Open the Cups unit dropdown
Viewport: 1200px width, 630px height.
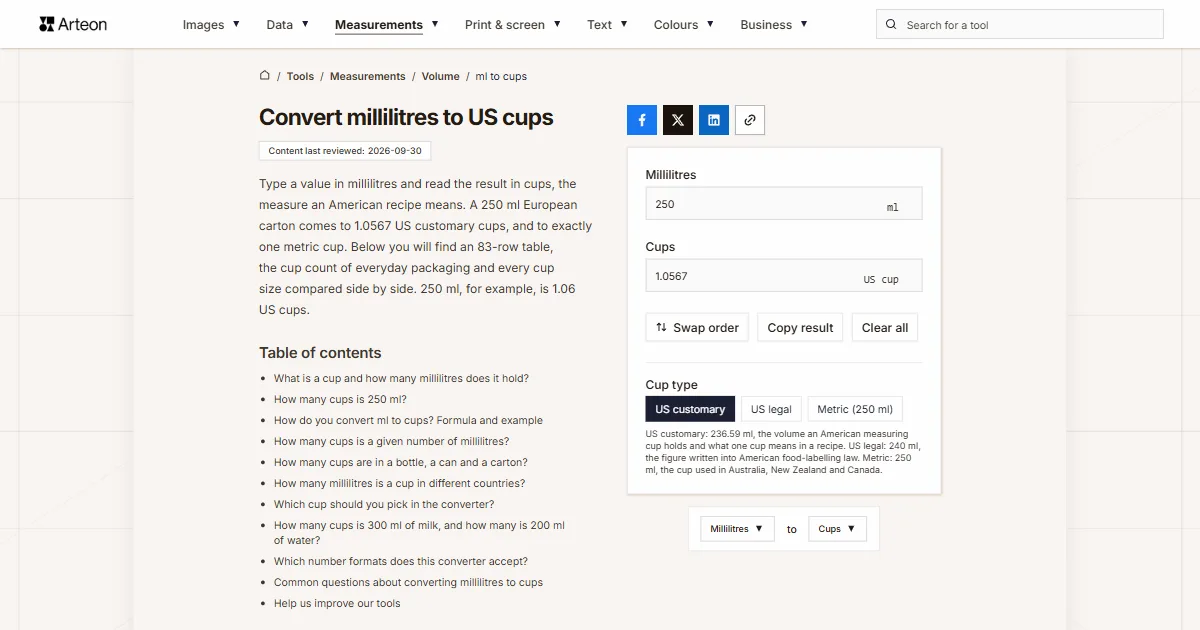coord(837,529)
